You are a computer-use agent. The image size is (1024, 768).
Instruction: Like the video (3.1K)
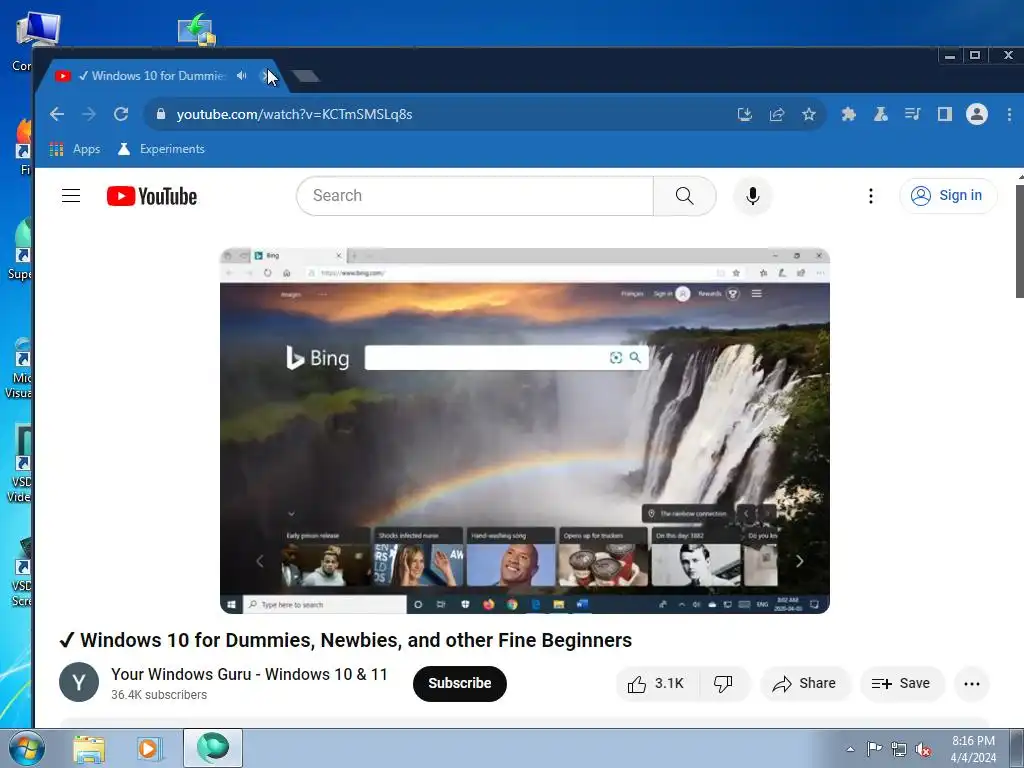[657, 684]
